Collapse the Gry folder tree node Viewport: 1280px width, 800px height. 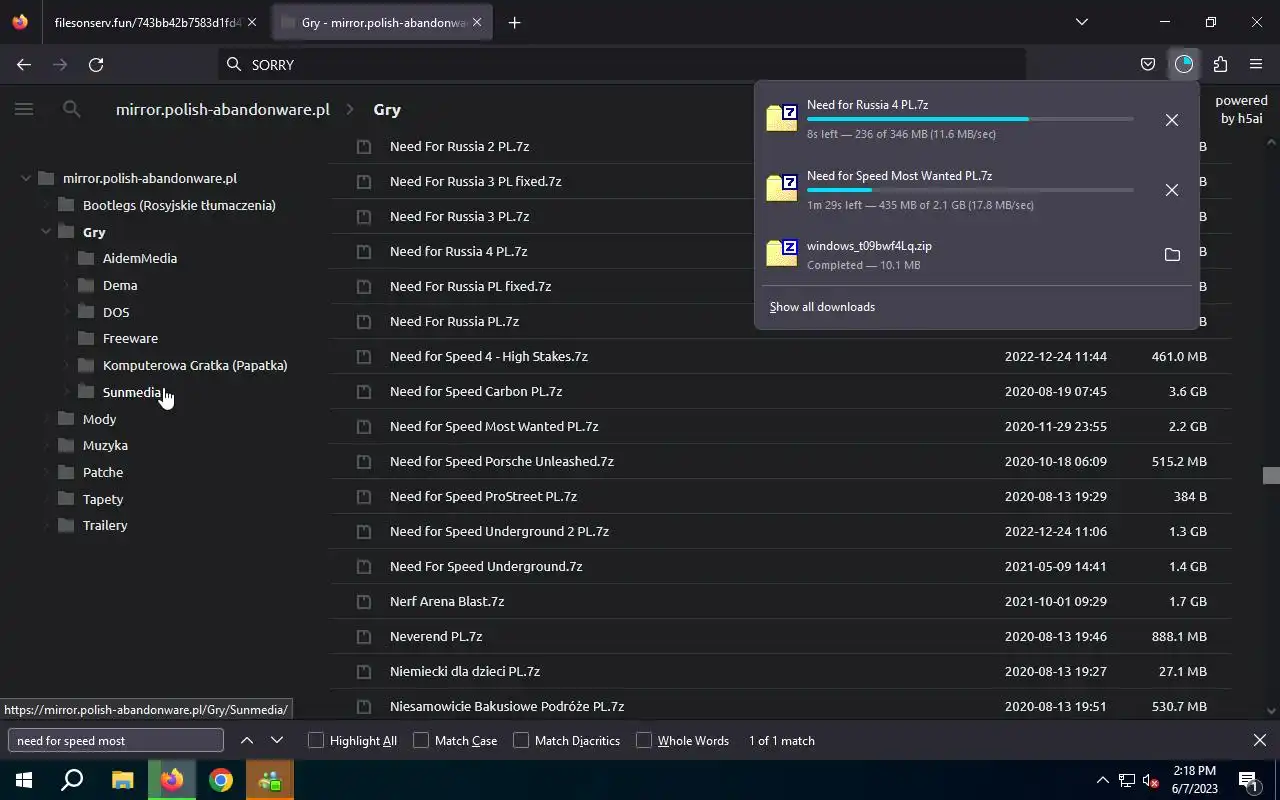coord(46,231)
